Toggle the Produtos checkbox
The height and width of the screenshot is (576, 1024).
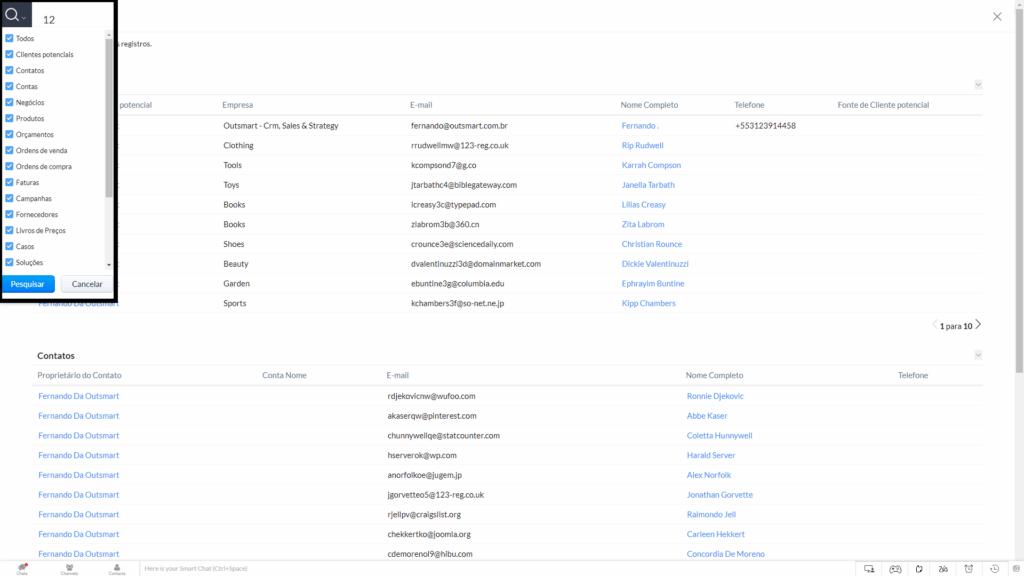click(9, 118)
